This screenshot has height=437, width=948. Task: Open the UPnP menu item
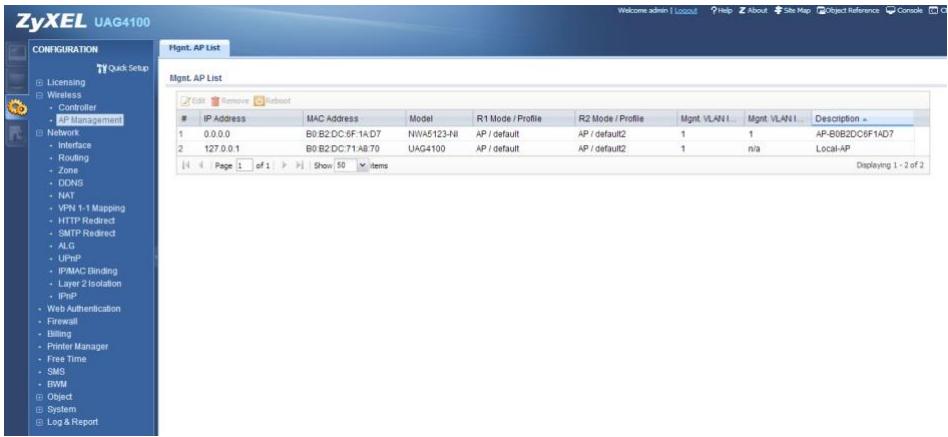click(70, 258)
